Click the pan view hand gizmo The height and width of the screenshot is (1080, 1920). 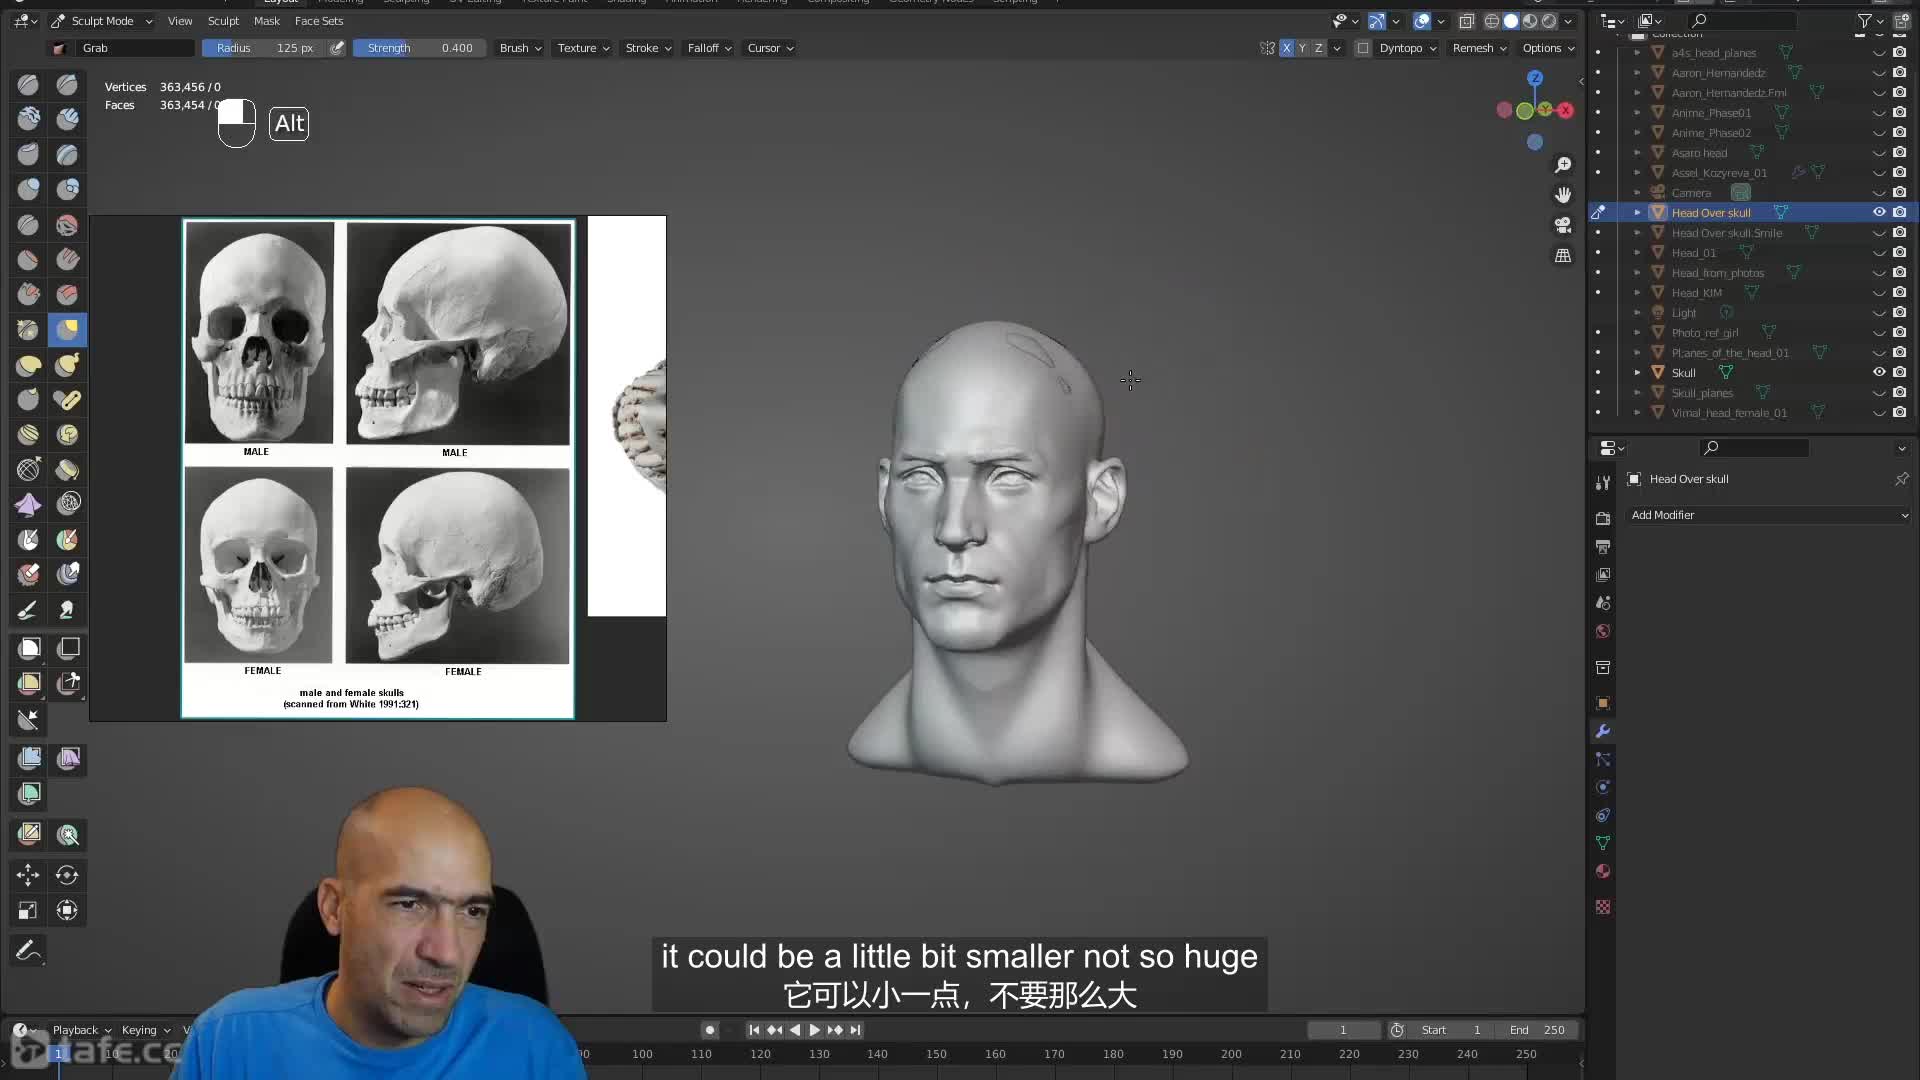[x=1563, y=195]
